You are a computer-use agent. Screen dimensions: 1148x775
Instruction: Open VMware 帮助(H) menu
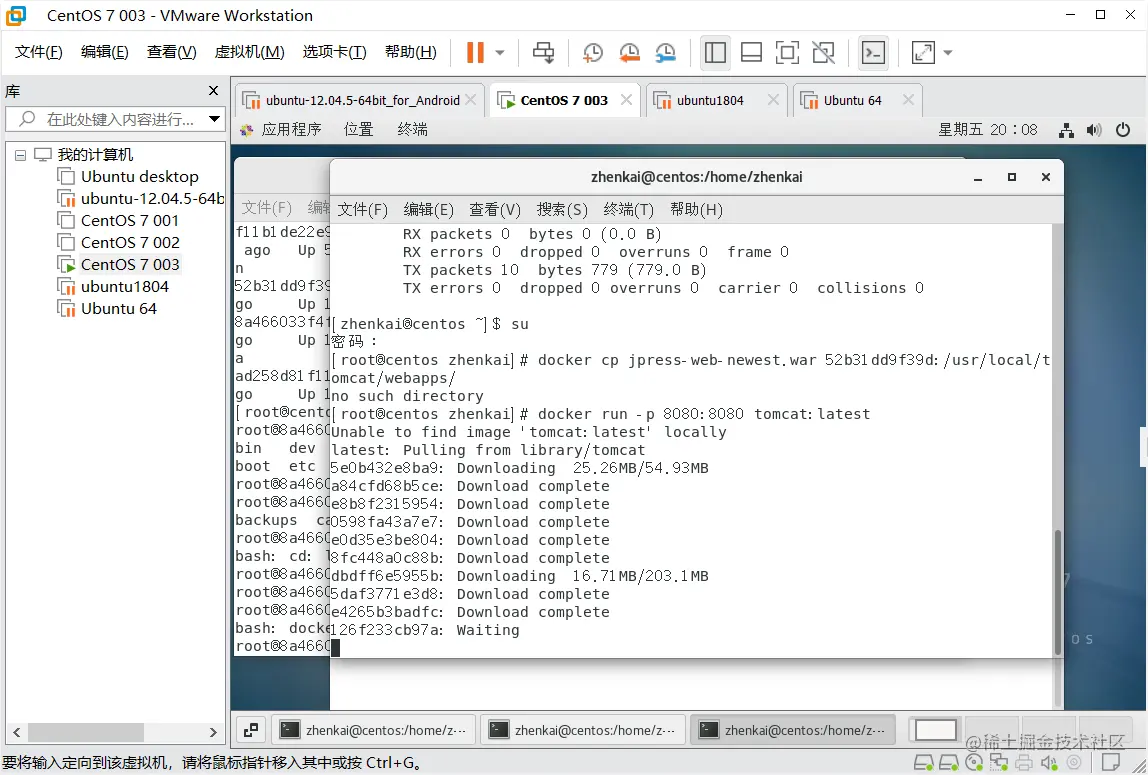point(411,52)
